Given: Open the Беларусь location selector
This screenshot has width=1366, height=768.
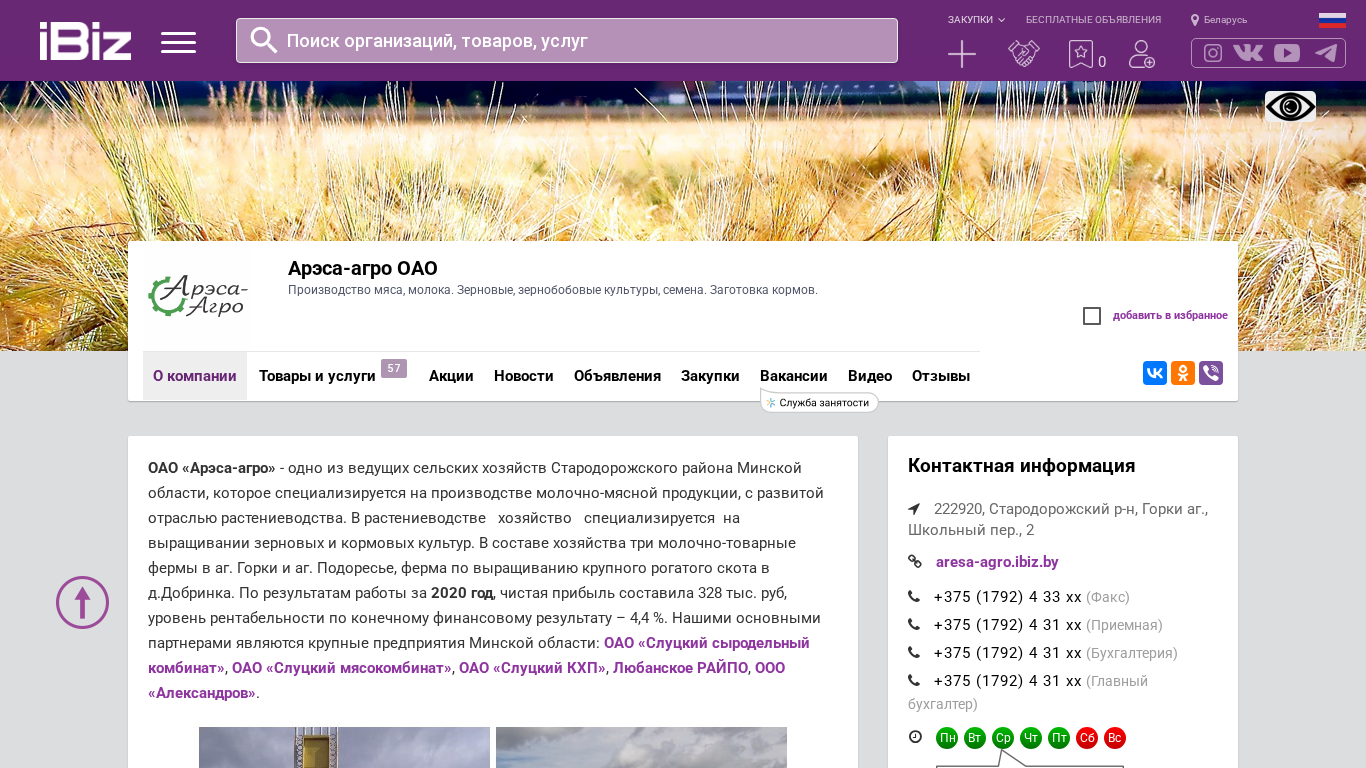Looking at the screenshot, I should pyautogui.click(x=1219, y=20).
